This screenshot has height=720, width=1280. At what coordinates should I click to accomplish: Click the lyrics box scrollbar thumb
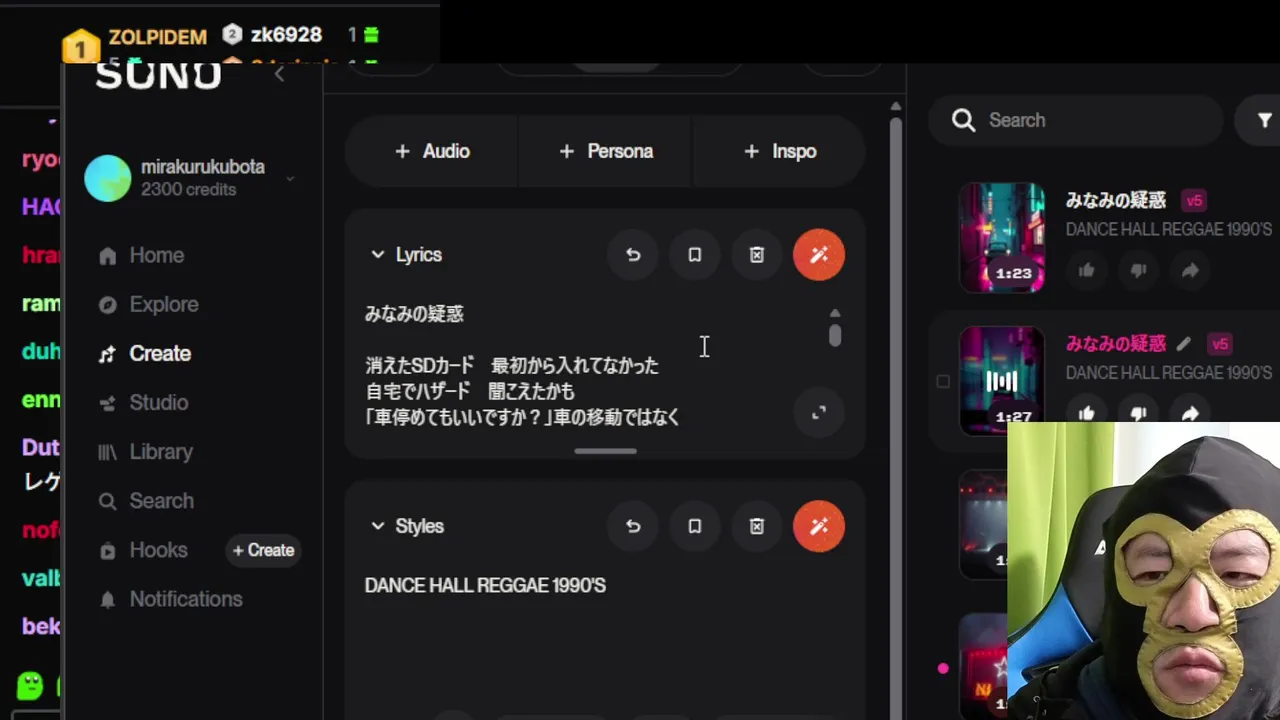(835, 335)
